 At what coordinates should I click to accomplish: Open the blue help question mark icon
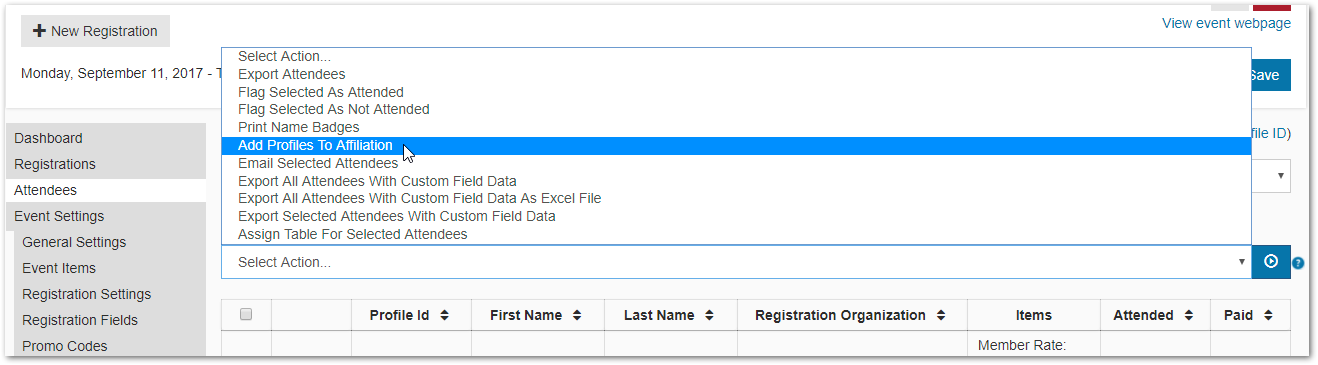tap(1298, 263)
